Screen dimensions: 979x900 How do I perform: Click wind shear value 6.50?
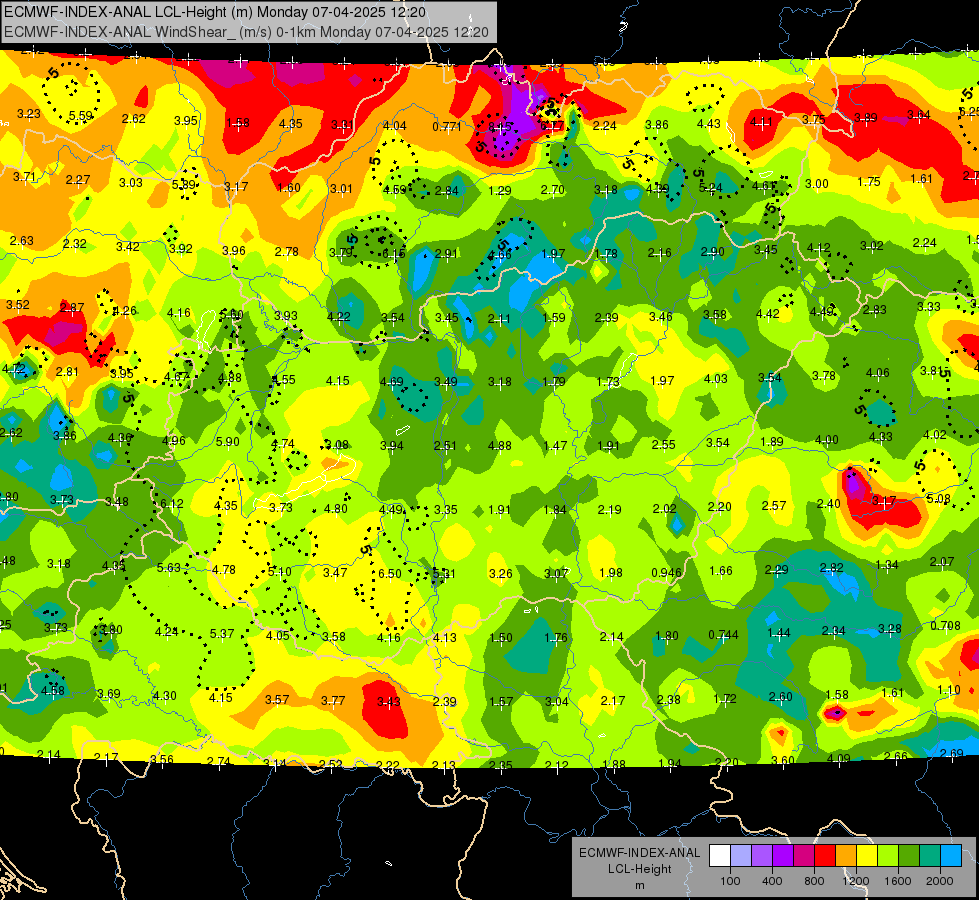click(x=390, y=573)
